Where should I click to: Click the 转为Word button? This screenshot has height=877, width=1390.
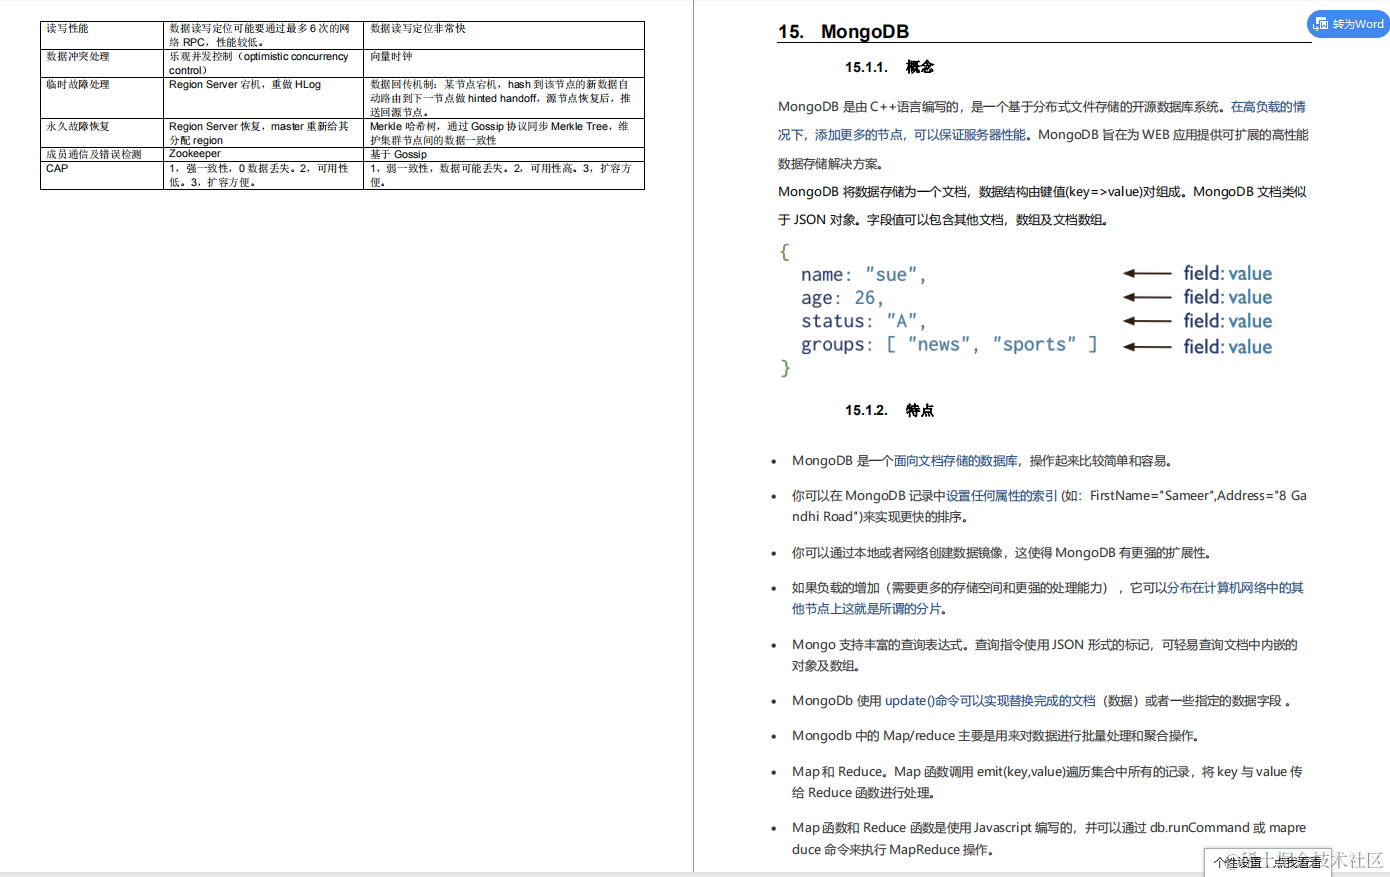1348,23
